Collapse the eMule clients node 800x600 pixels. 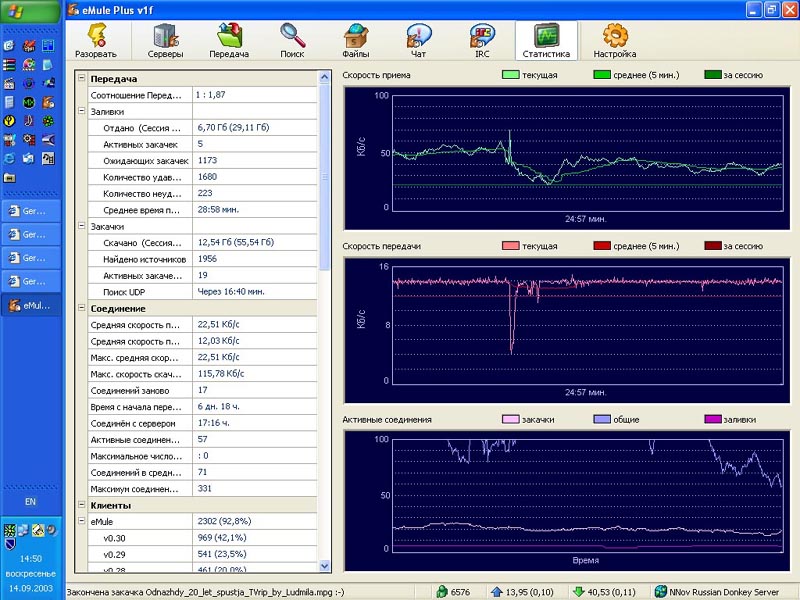pyautogui.click(x=82, y=521)
